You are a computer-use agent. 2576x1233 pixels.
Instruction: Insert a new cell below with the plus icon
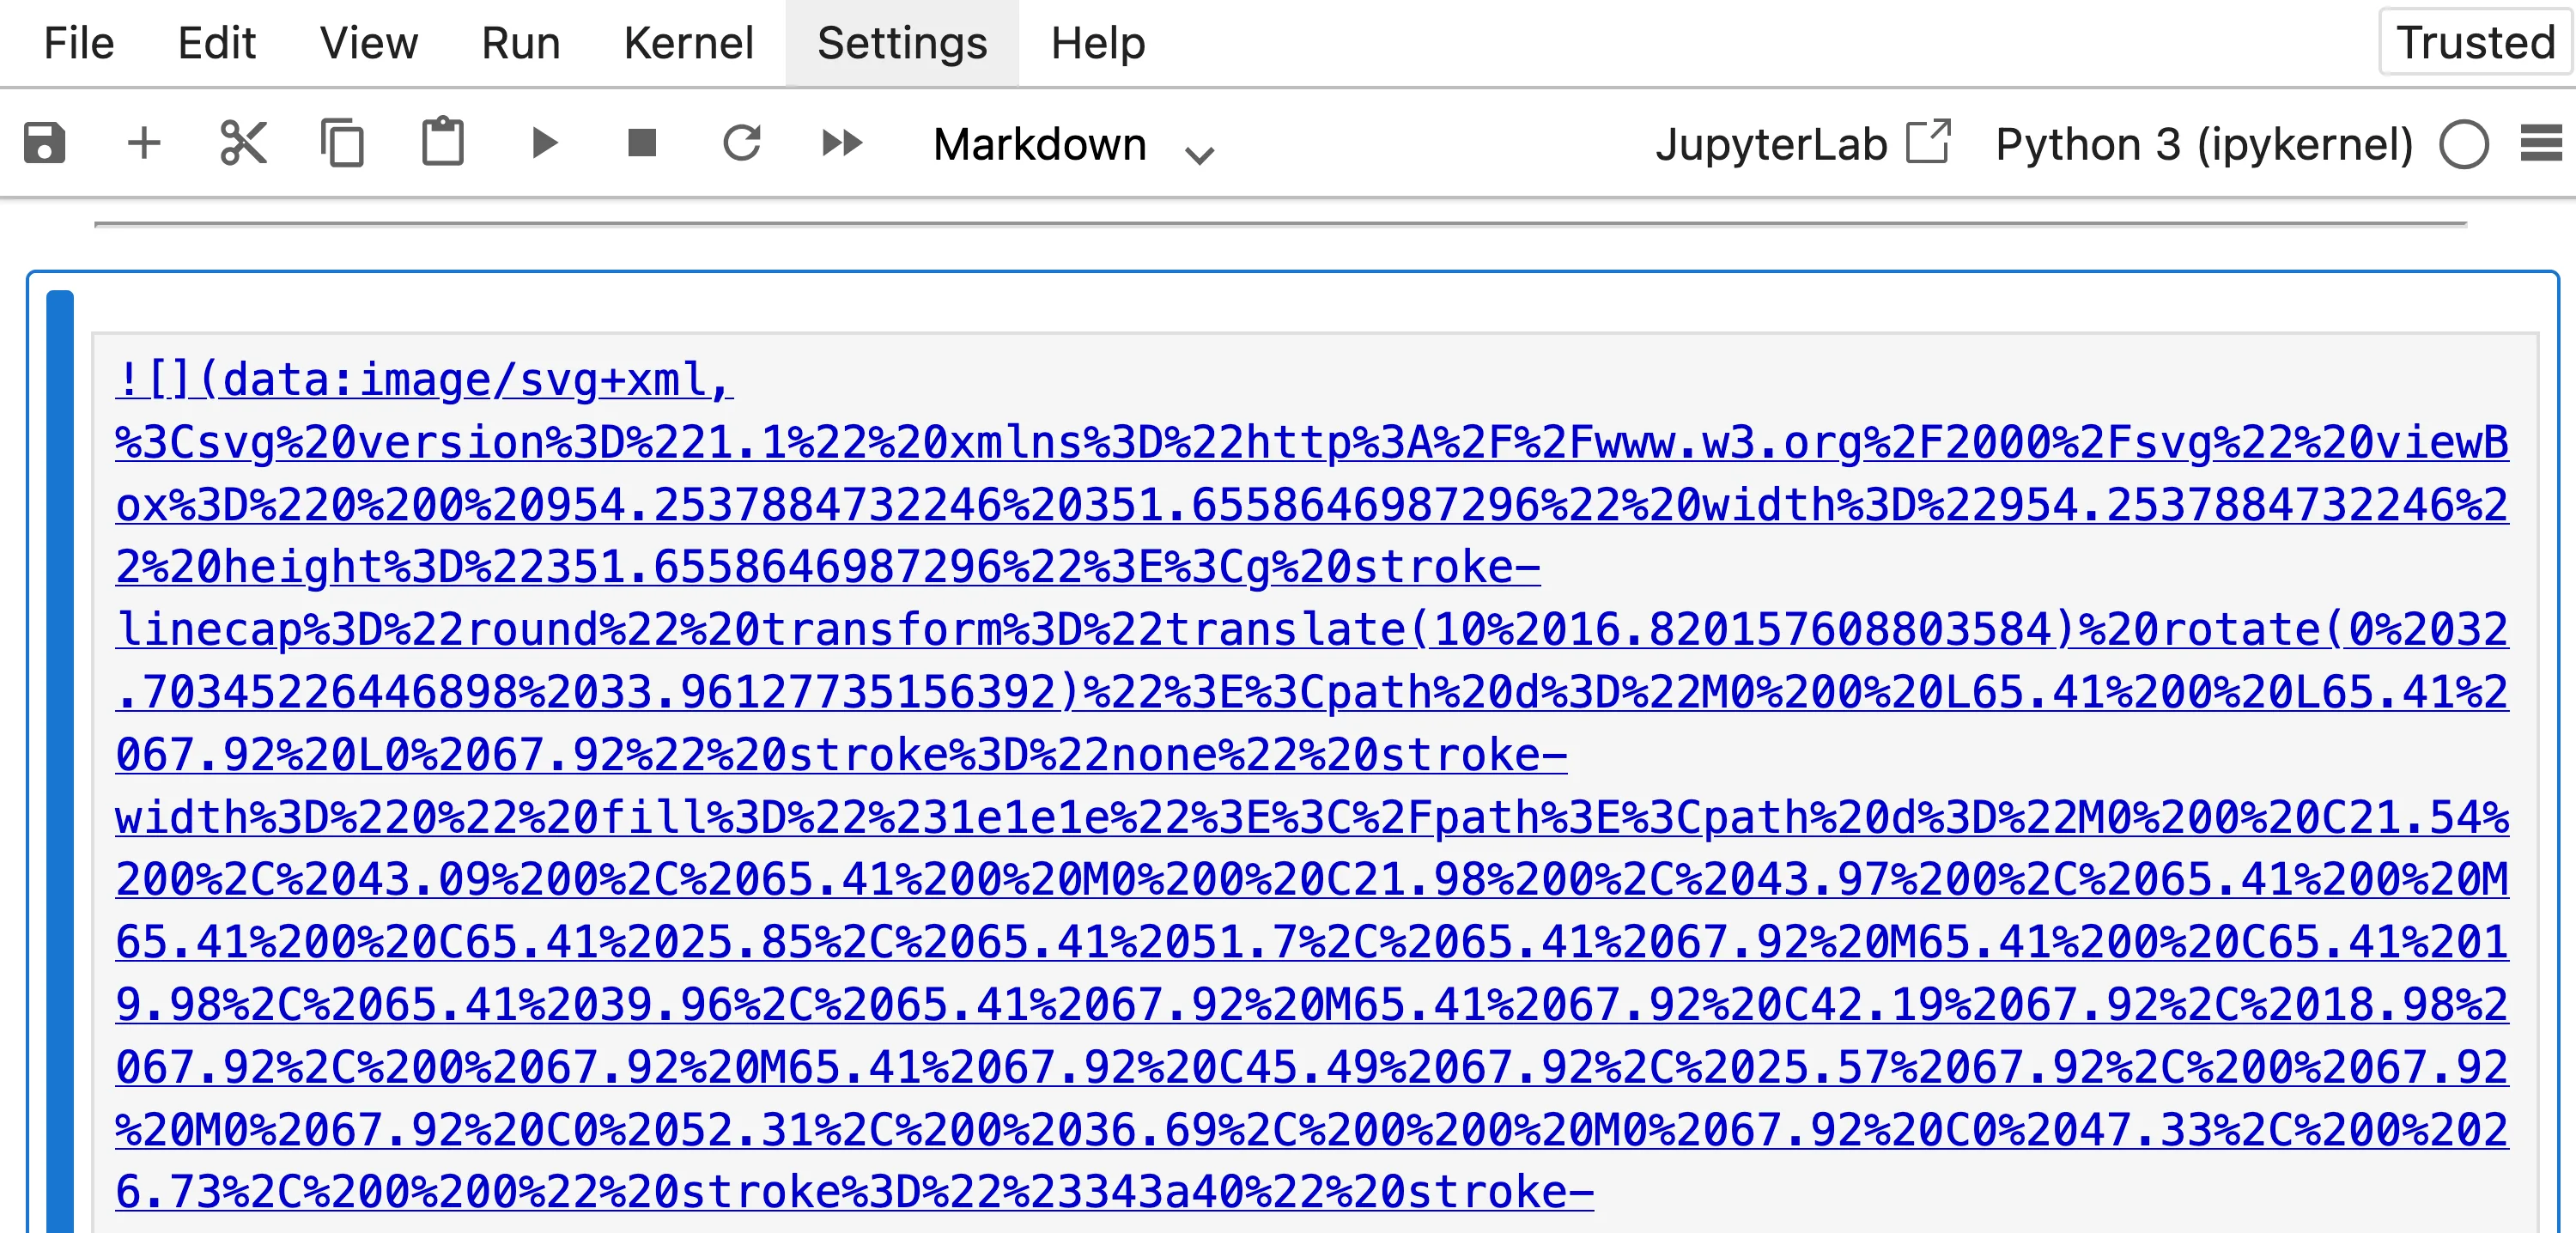click(x=144, y=143)
